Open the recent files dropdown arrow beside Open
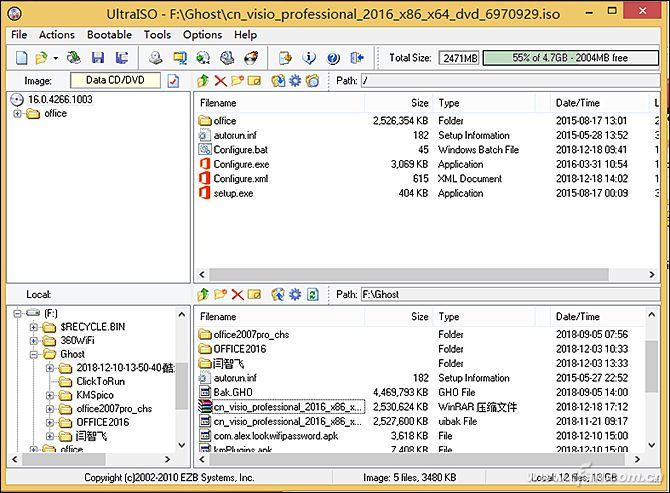 [56, 58]
